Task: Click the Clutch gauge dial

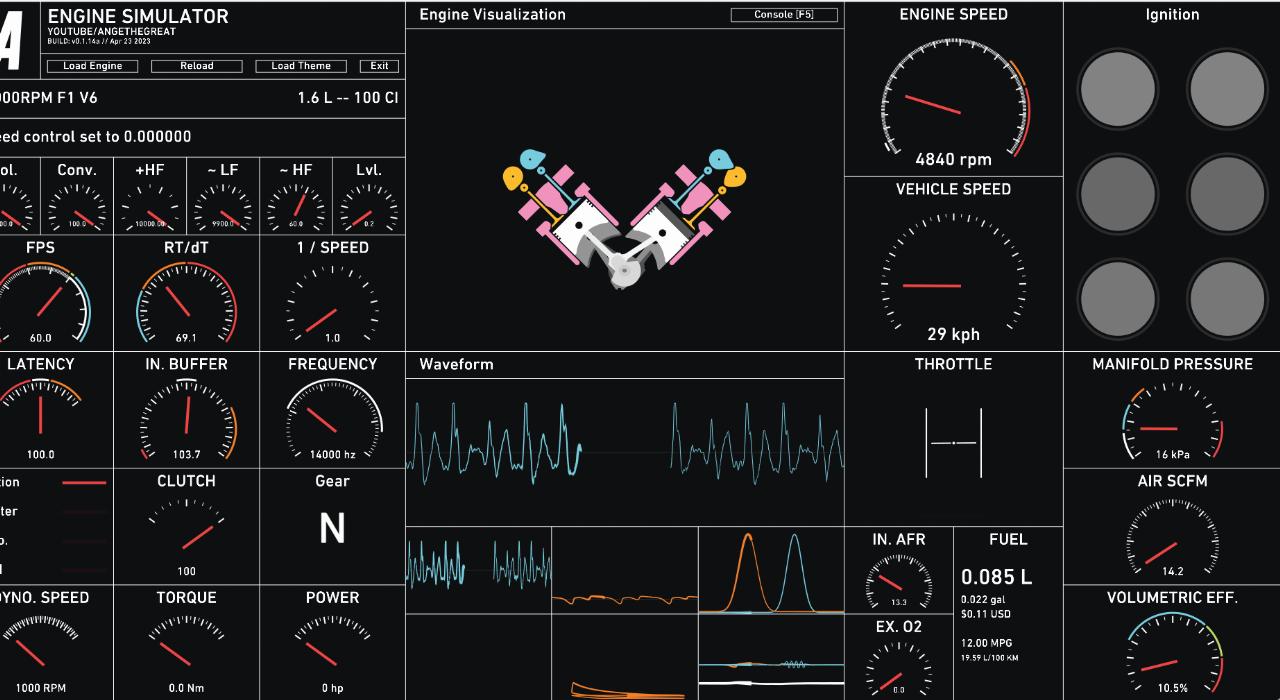Action: pyautogui.click(x=186, y=531)
